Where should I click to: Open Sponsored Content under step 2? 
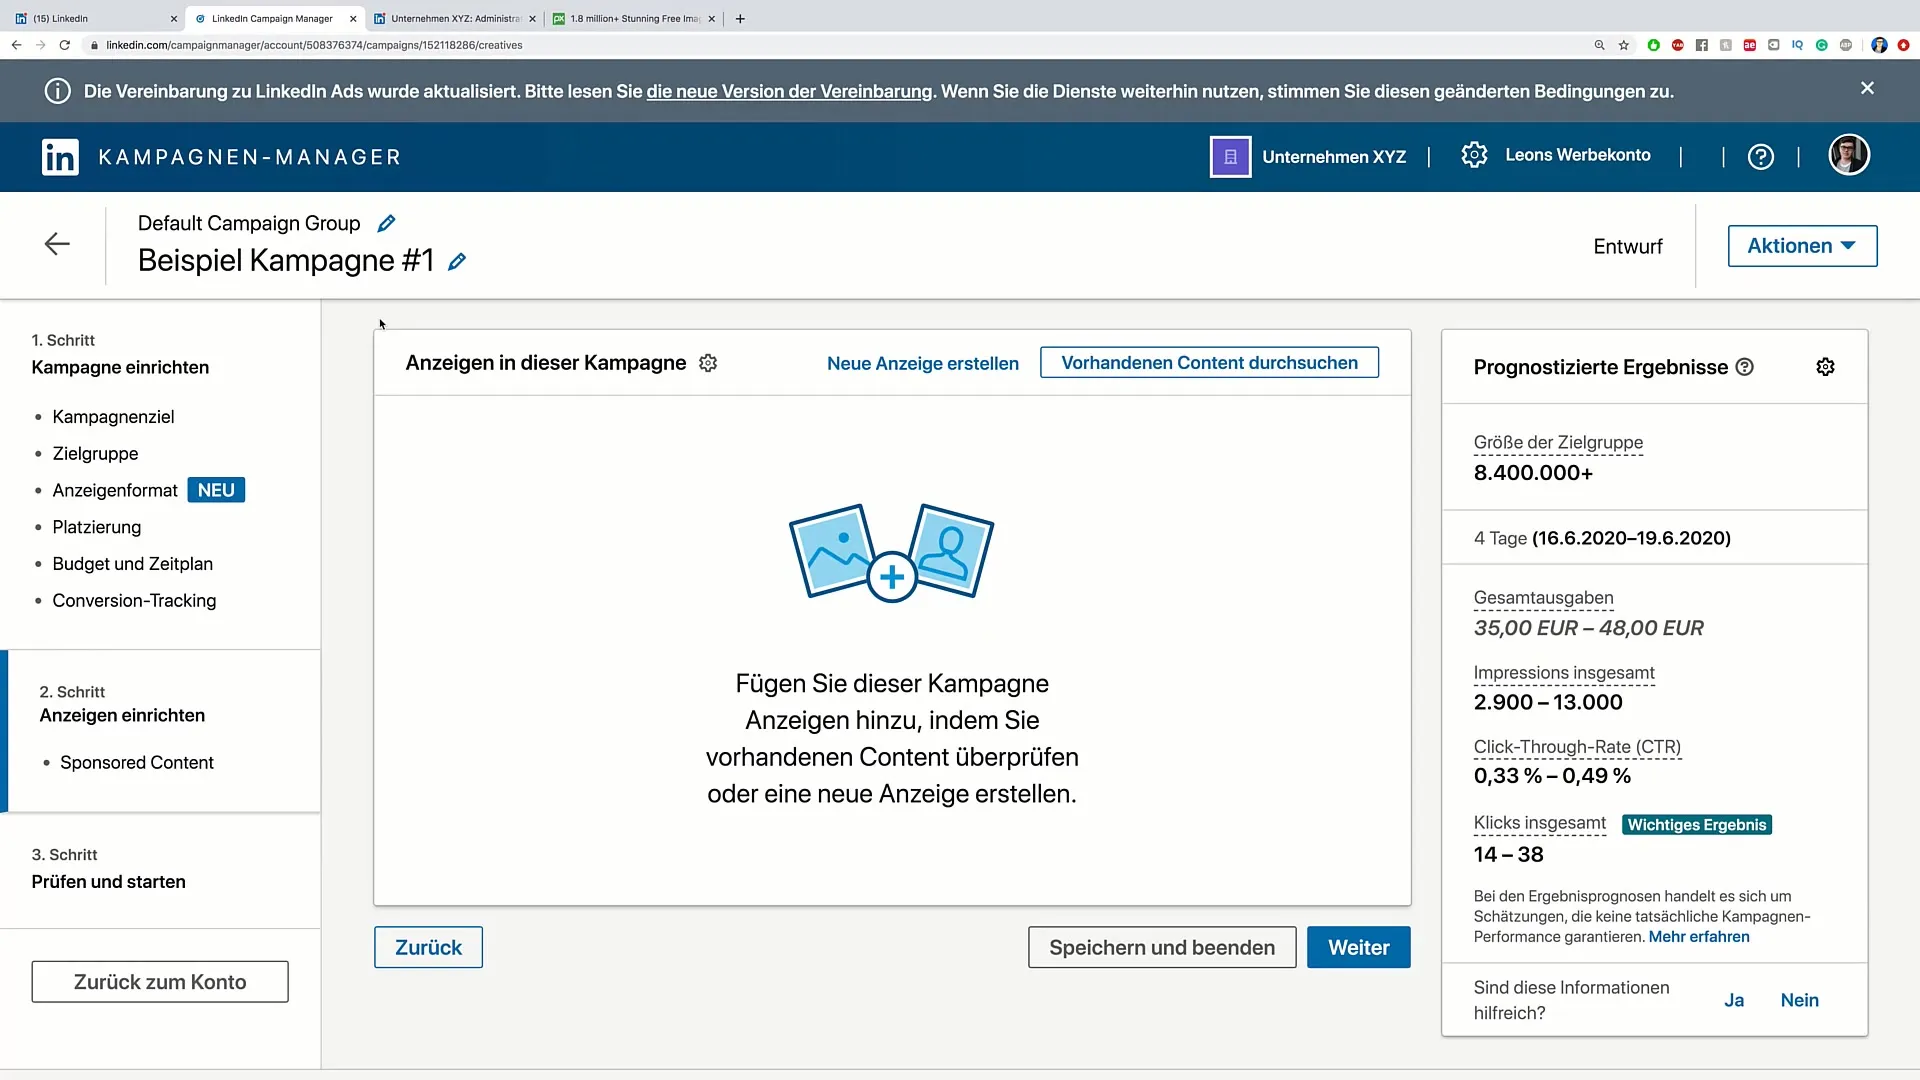136,763
